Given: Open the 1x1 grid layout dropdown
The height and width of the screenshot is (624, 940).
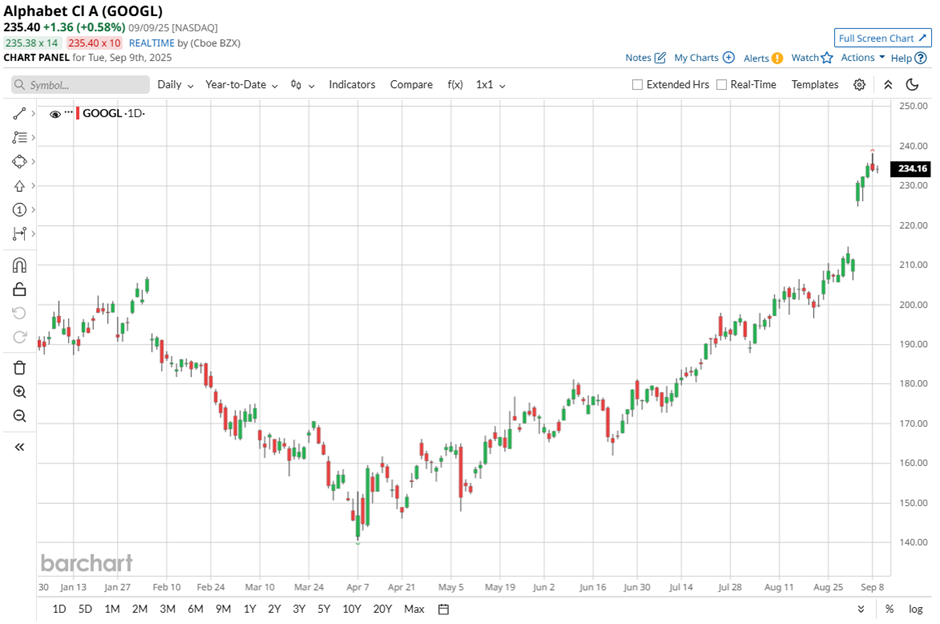Looking at the screenshot, I should [490, 85].
